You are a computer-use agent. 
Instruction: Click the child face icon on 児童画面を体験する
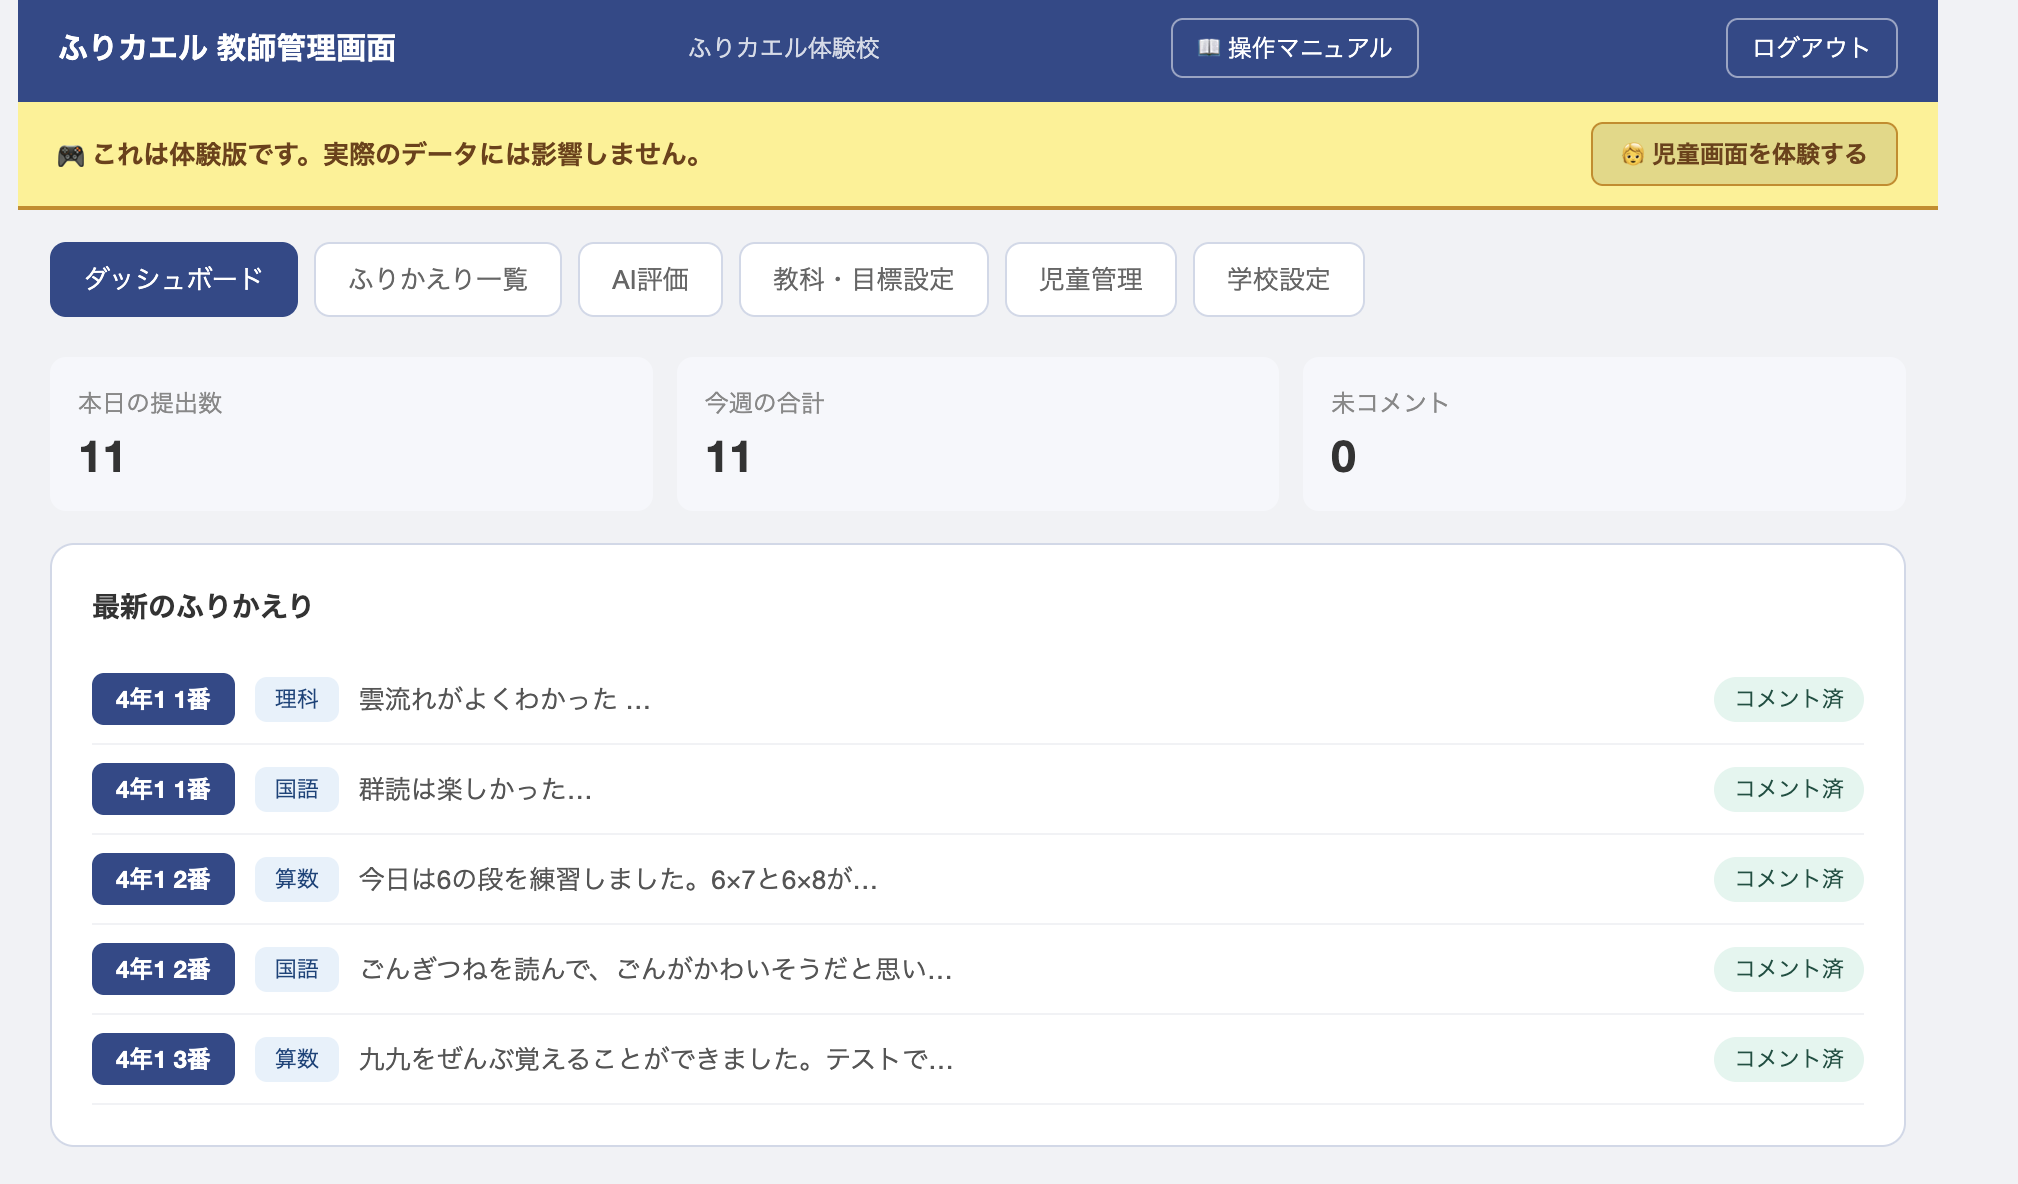pyautogui.click(x=1632, y=154)
